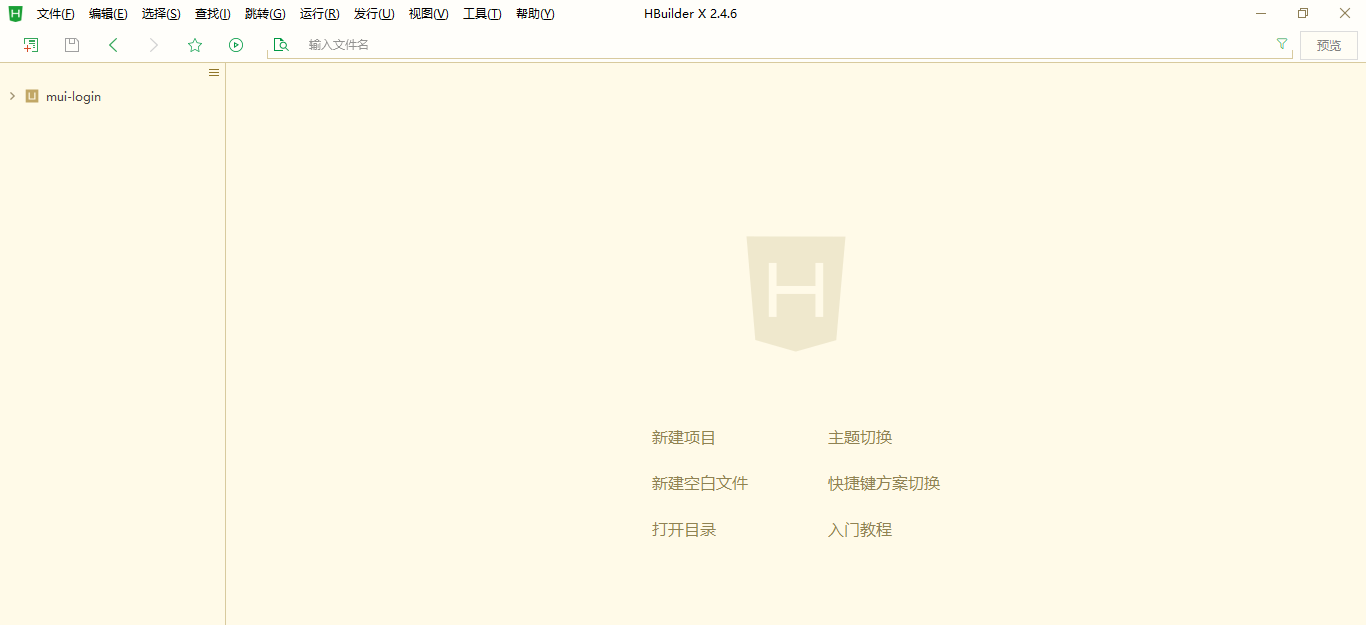Click the green HBuilder logo in the title bar
The image size is (1366, 625).
(14, 13)
